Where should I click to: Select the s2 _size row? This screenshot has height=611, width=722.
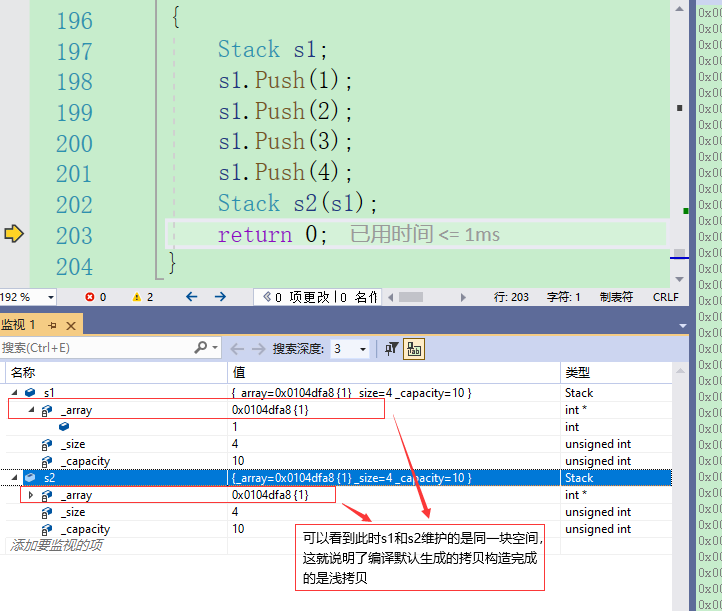click(338, 512)
